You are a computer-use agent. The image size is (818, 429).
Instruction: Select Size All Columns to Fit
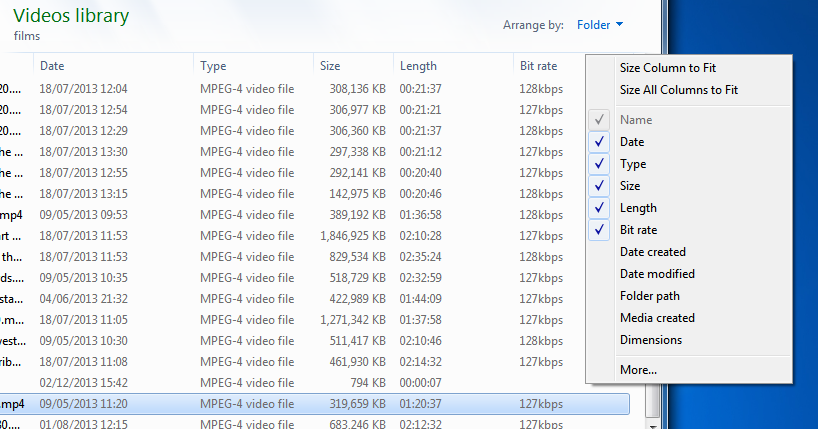point(678,90)
